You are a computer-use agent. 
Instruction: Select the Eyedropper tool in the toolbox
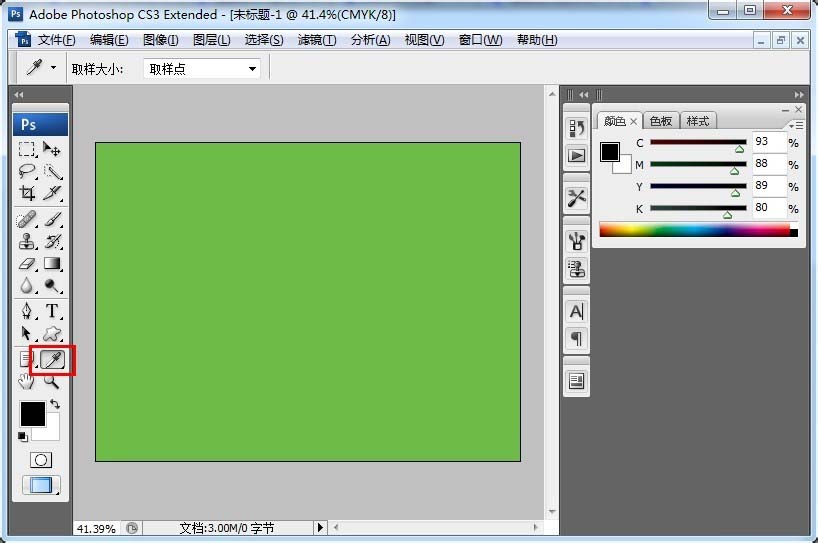click(52, 359)
